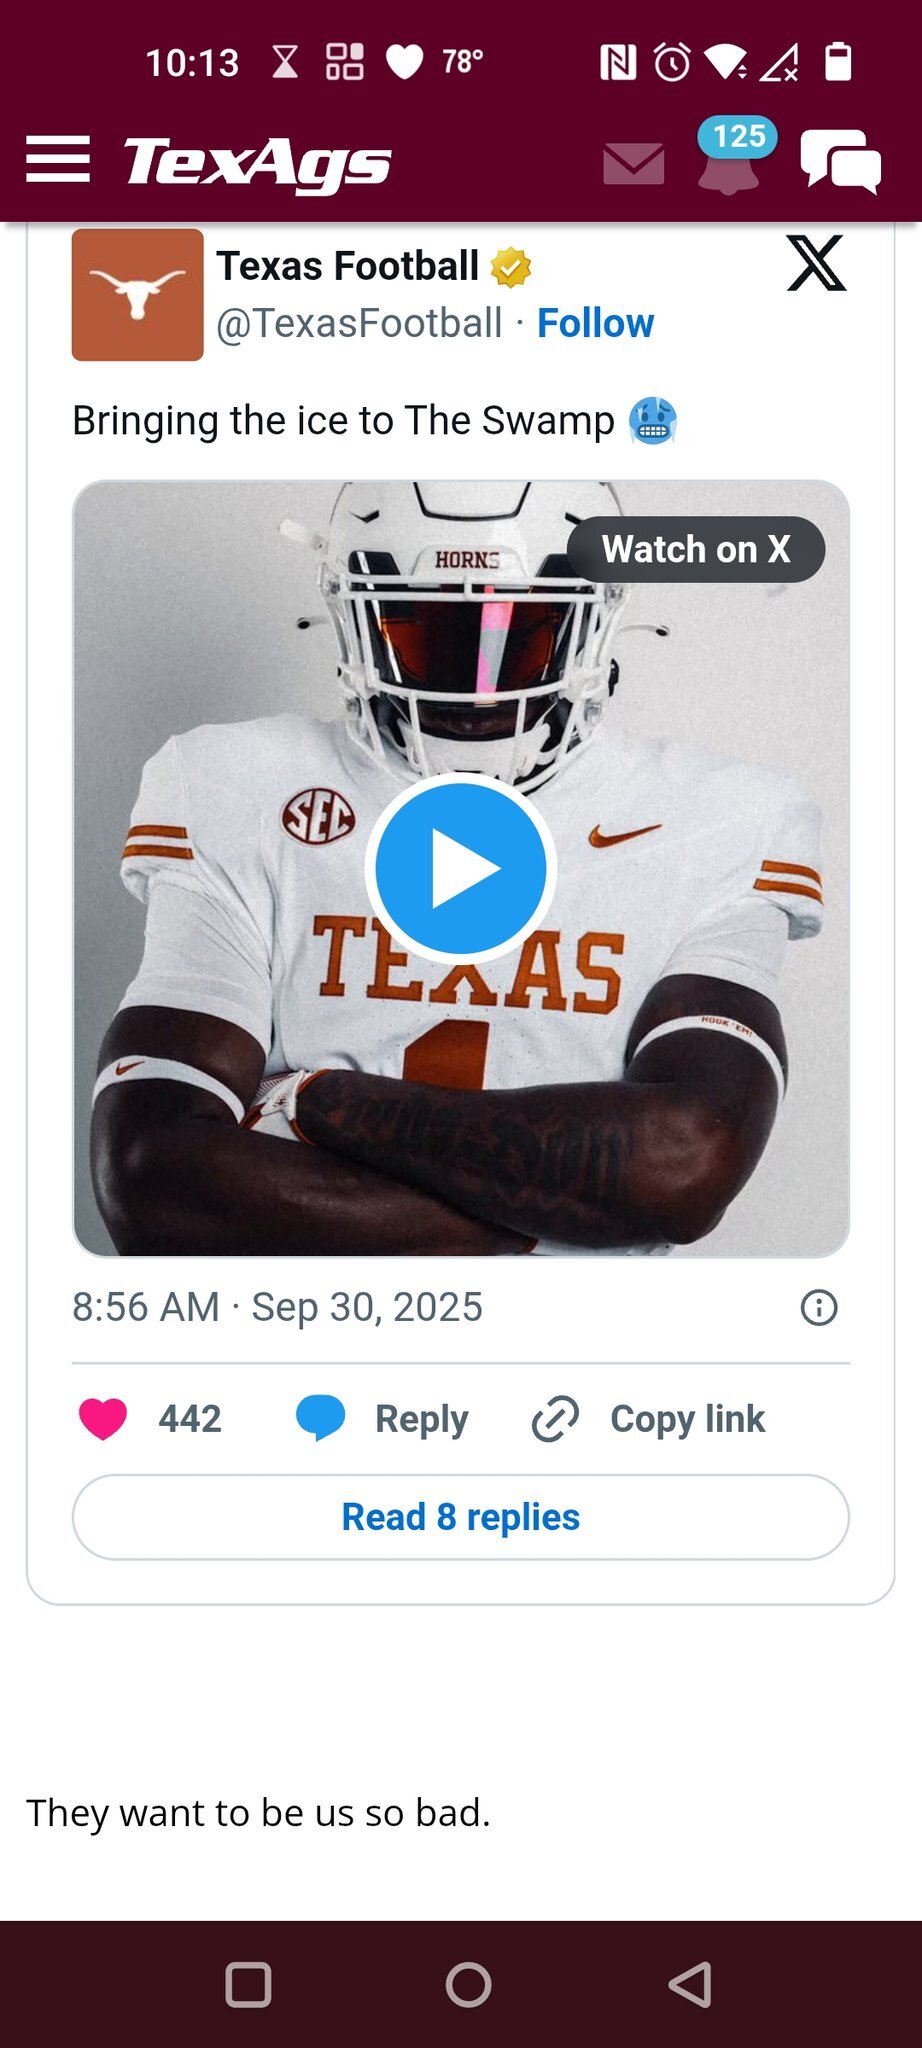Expand replies with Read 8 replies
The height and width of the screenshot is (2048, 922).
point(461,1517)
